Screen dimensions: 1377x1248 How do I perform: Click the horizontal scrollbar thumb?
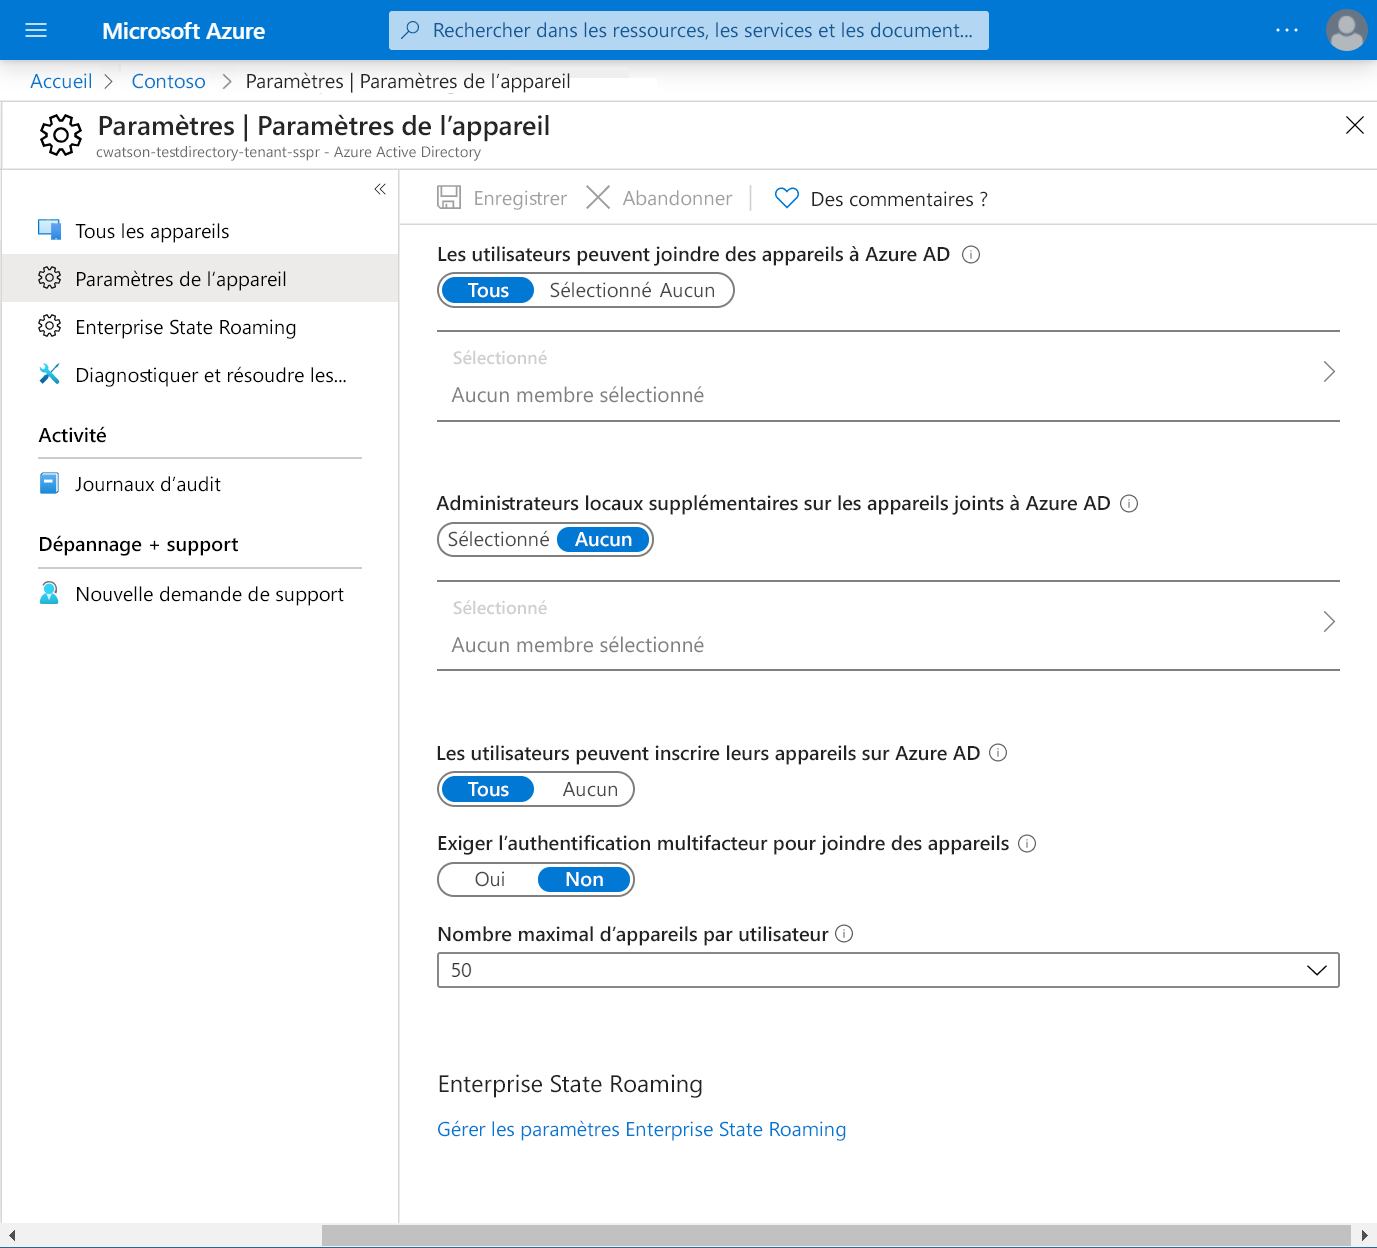click(836, 1235)
